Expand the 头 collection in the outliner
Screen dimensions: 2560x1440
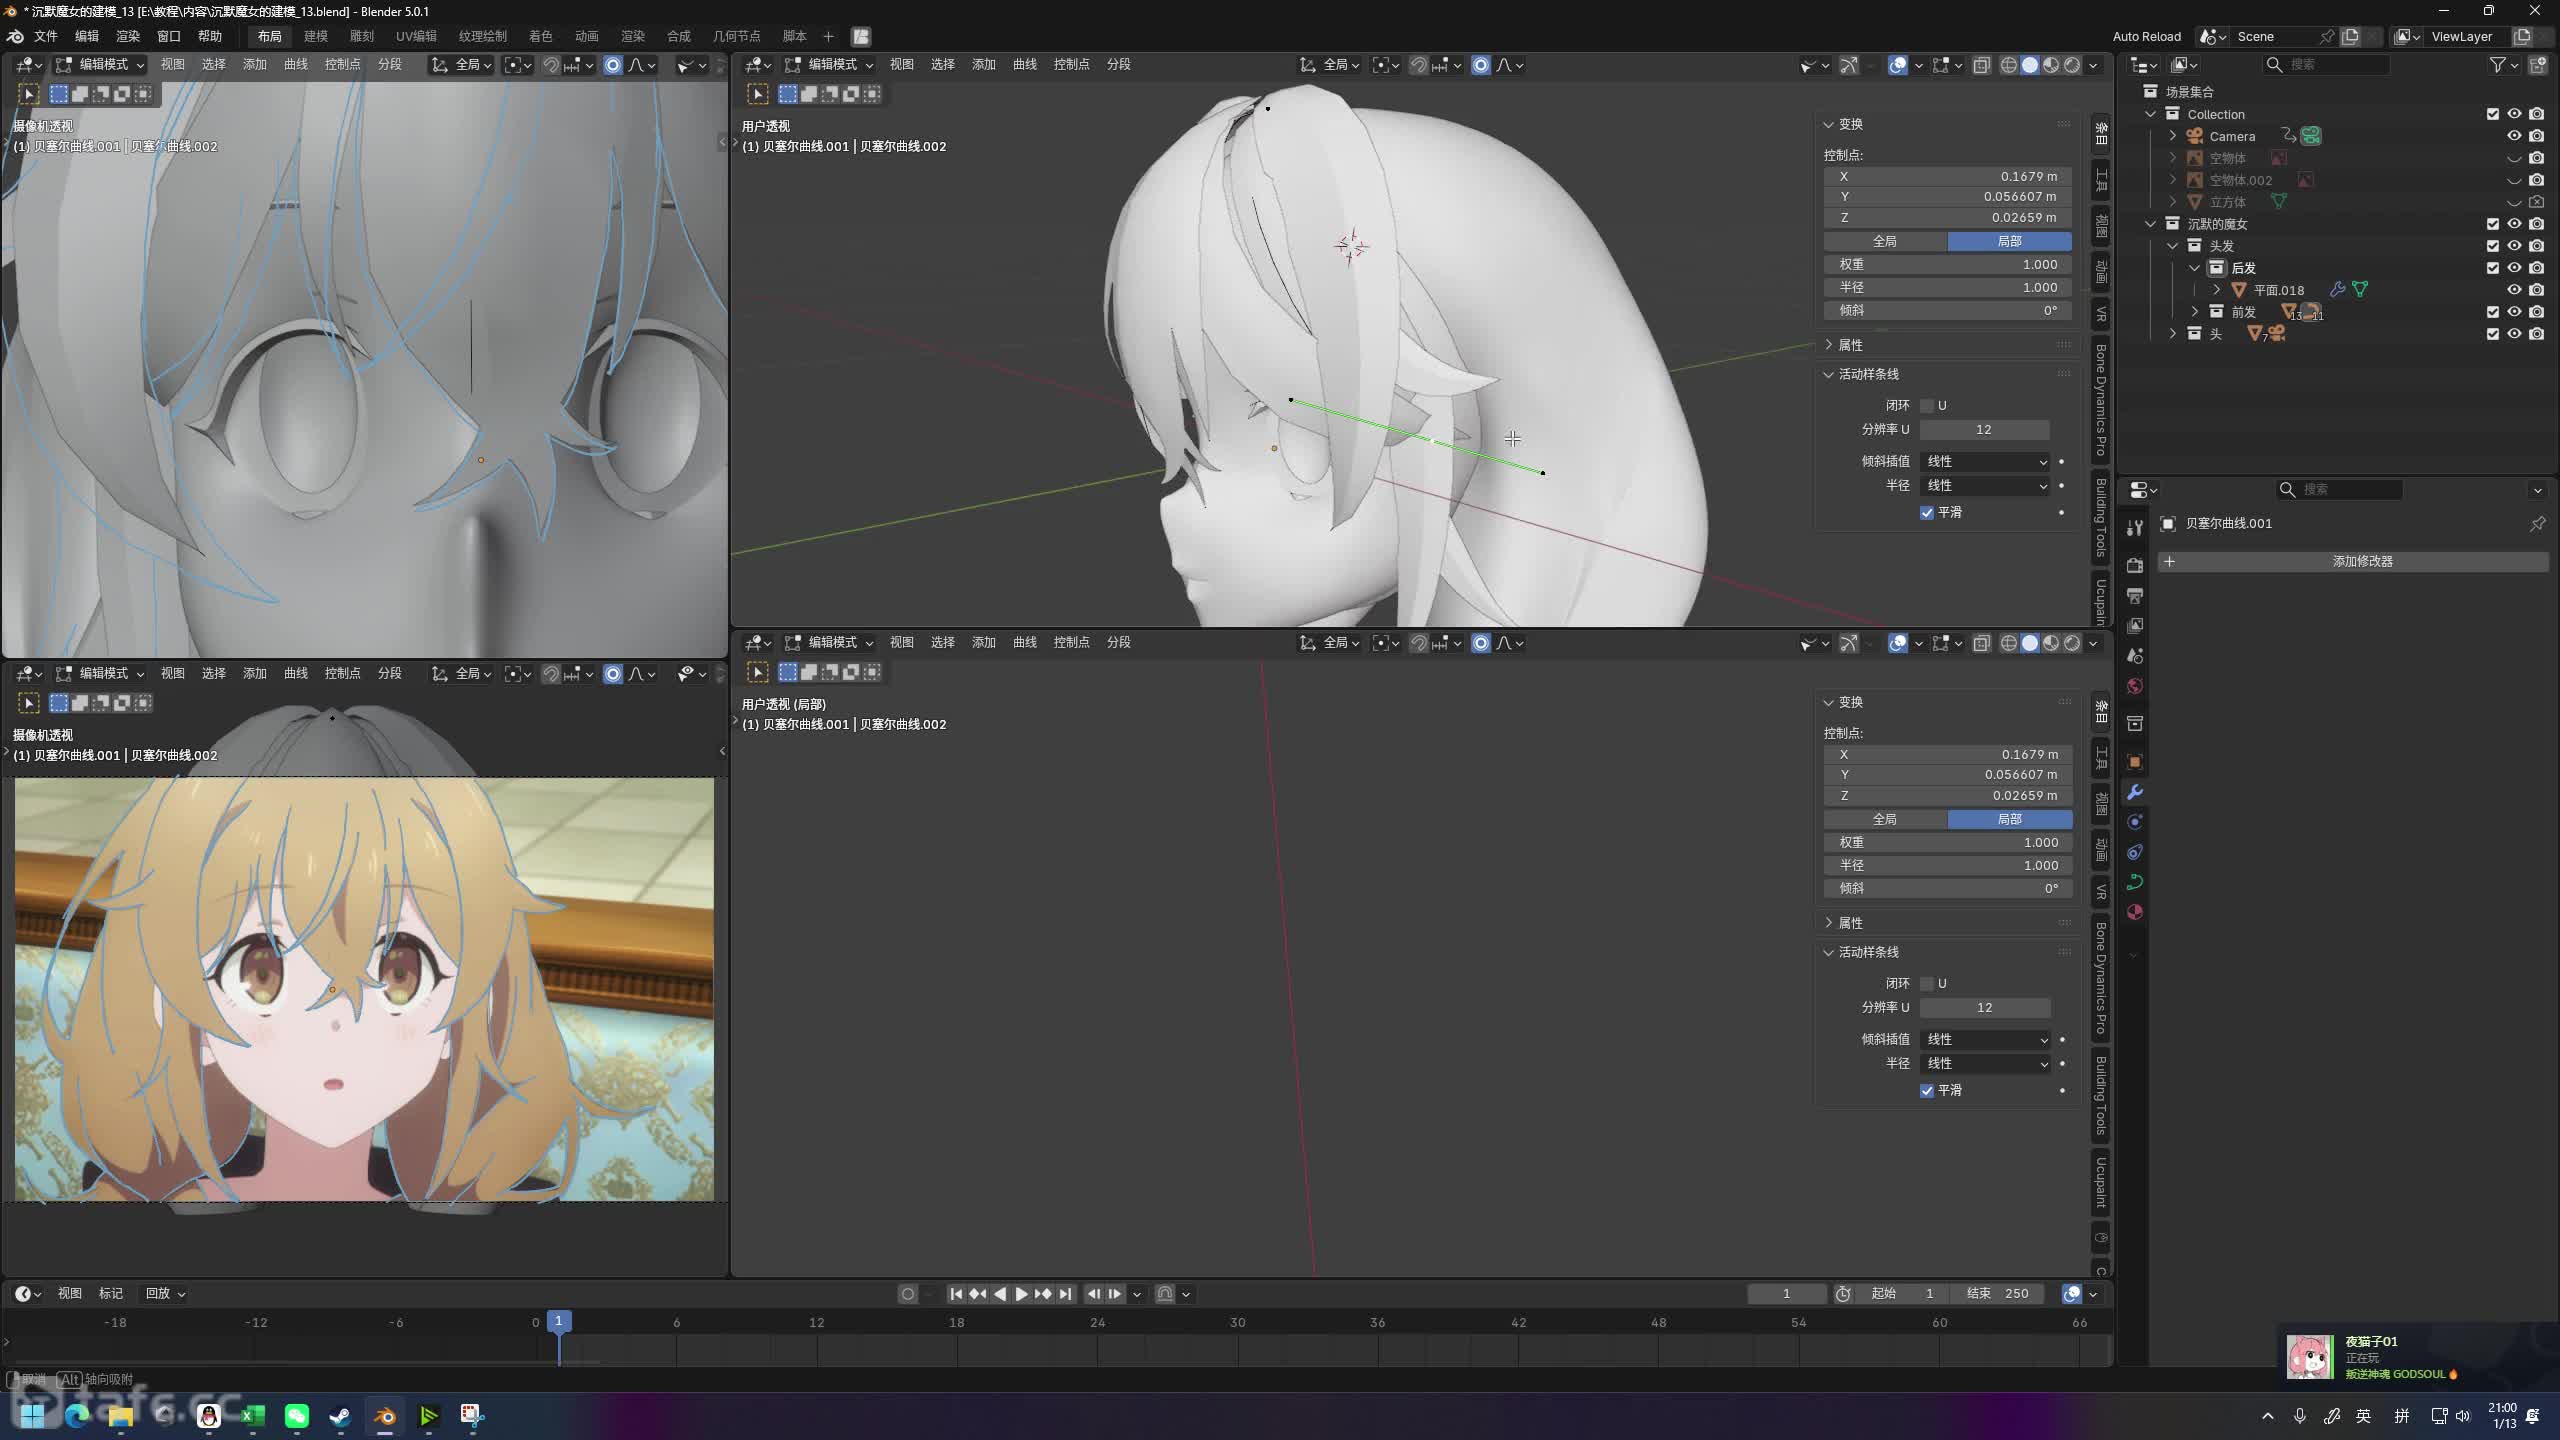pos(2173,334)
